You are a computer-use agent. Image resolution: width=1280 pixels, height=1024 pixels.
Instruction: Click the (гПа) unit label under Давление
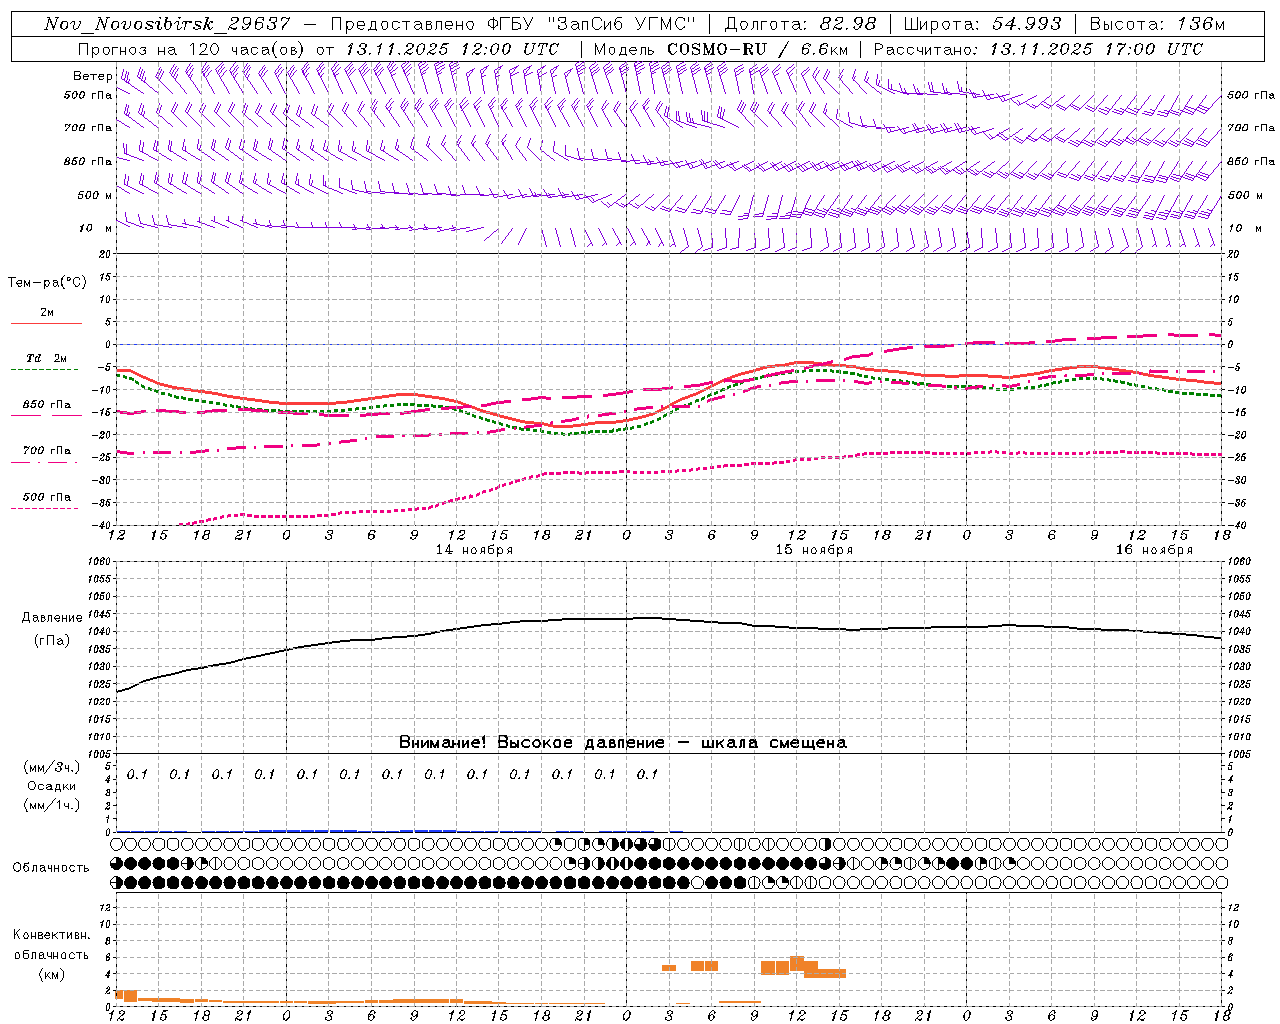51,640
